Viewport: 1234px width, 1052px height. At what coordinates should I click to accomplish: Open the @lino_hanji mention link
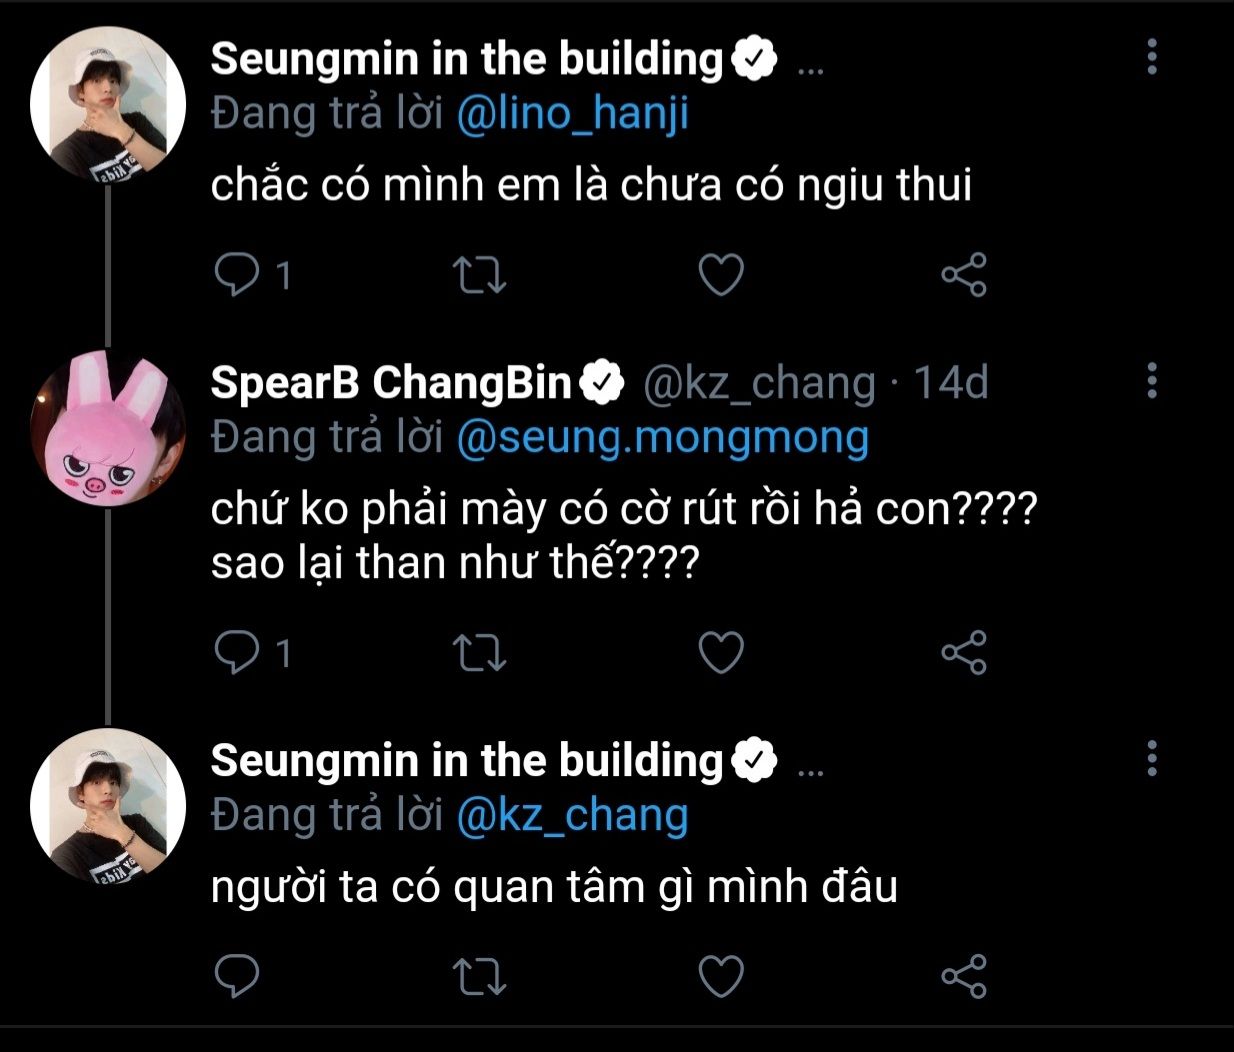(572, 114)
